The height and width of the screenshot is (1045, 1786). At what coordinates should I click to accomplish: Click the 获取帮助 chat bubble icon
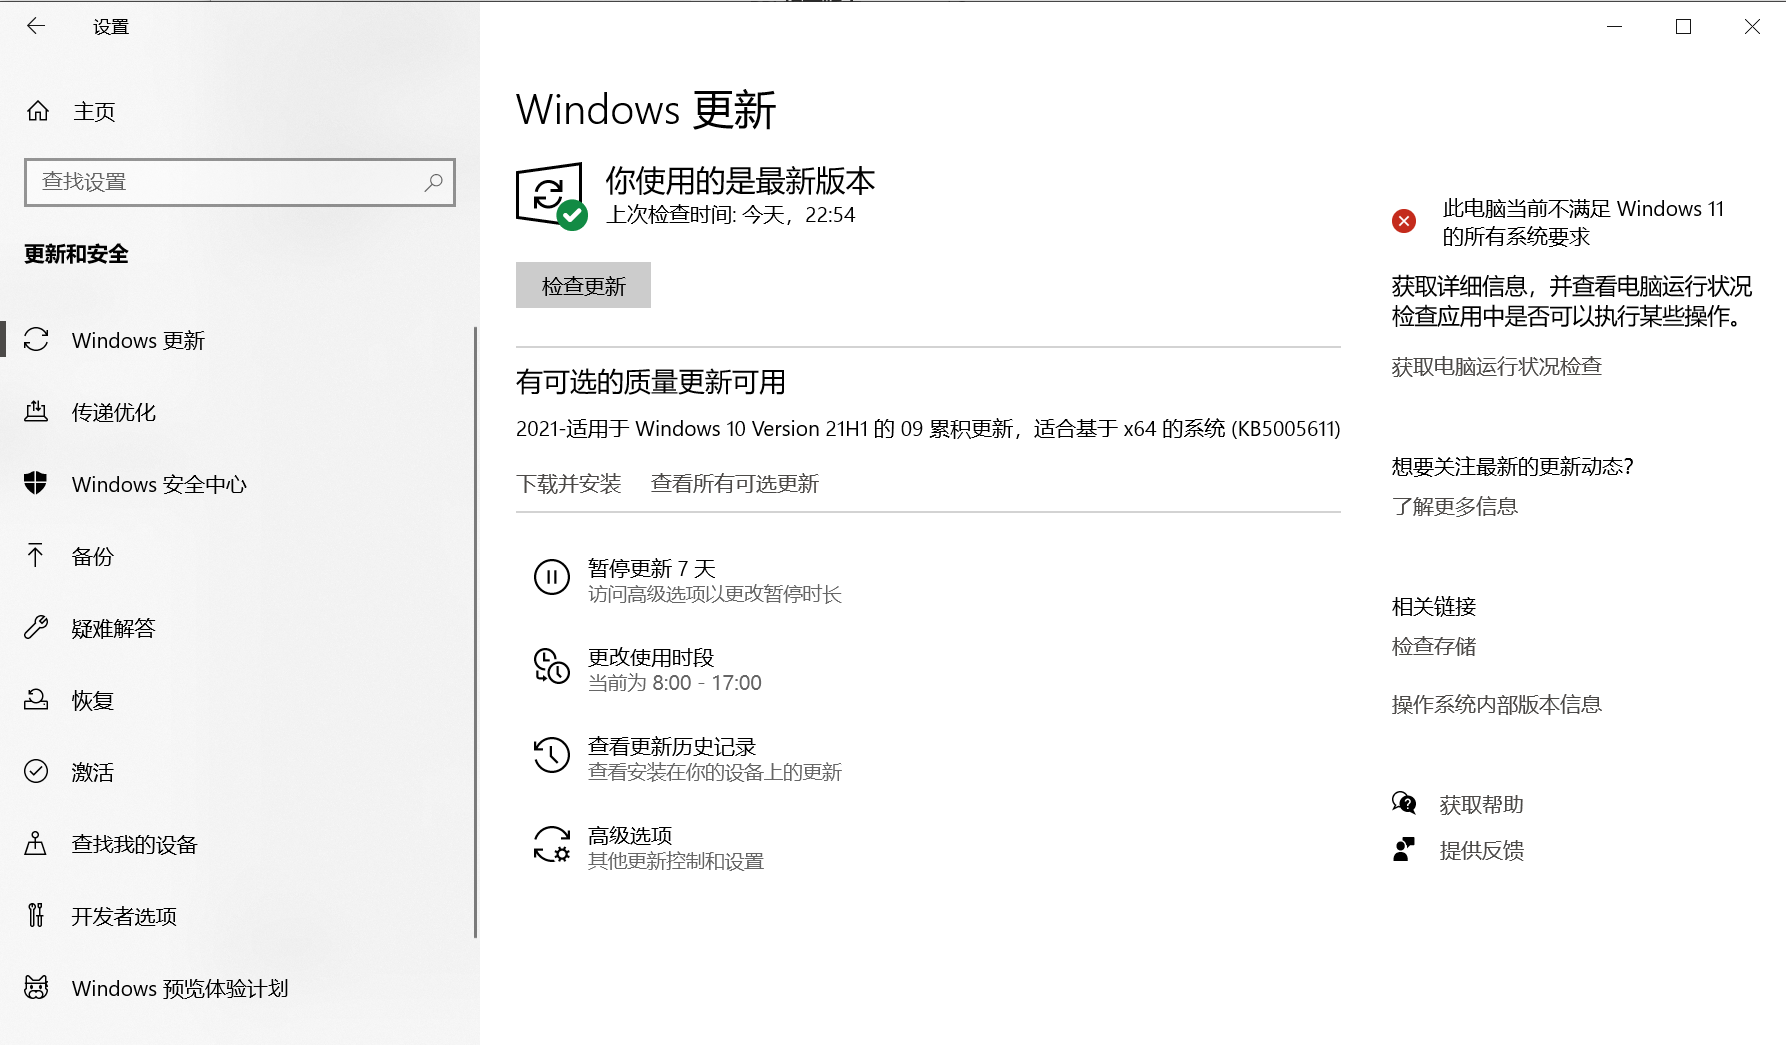tap(1404, 803)
